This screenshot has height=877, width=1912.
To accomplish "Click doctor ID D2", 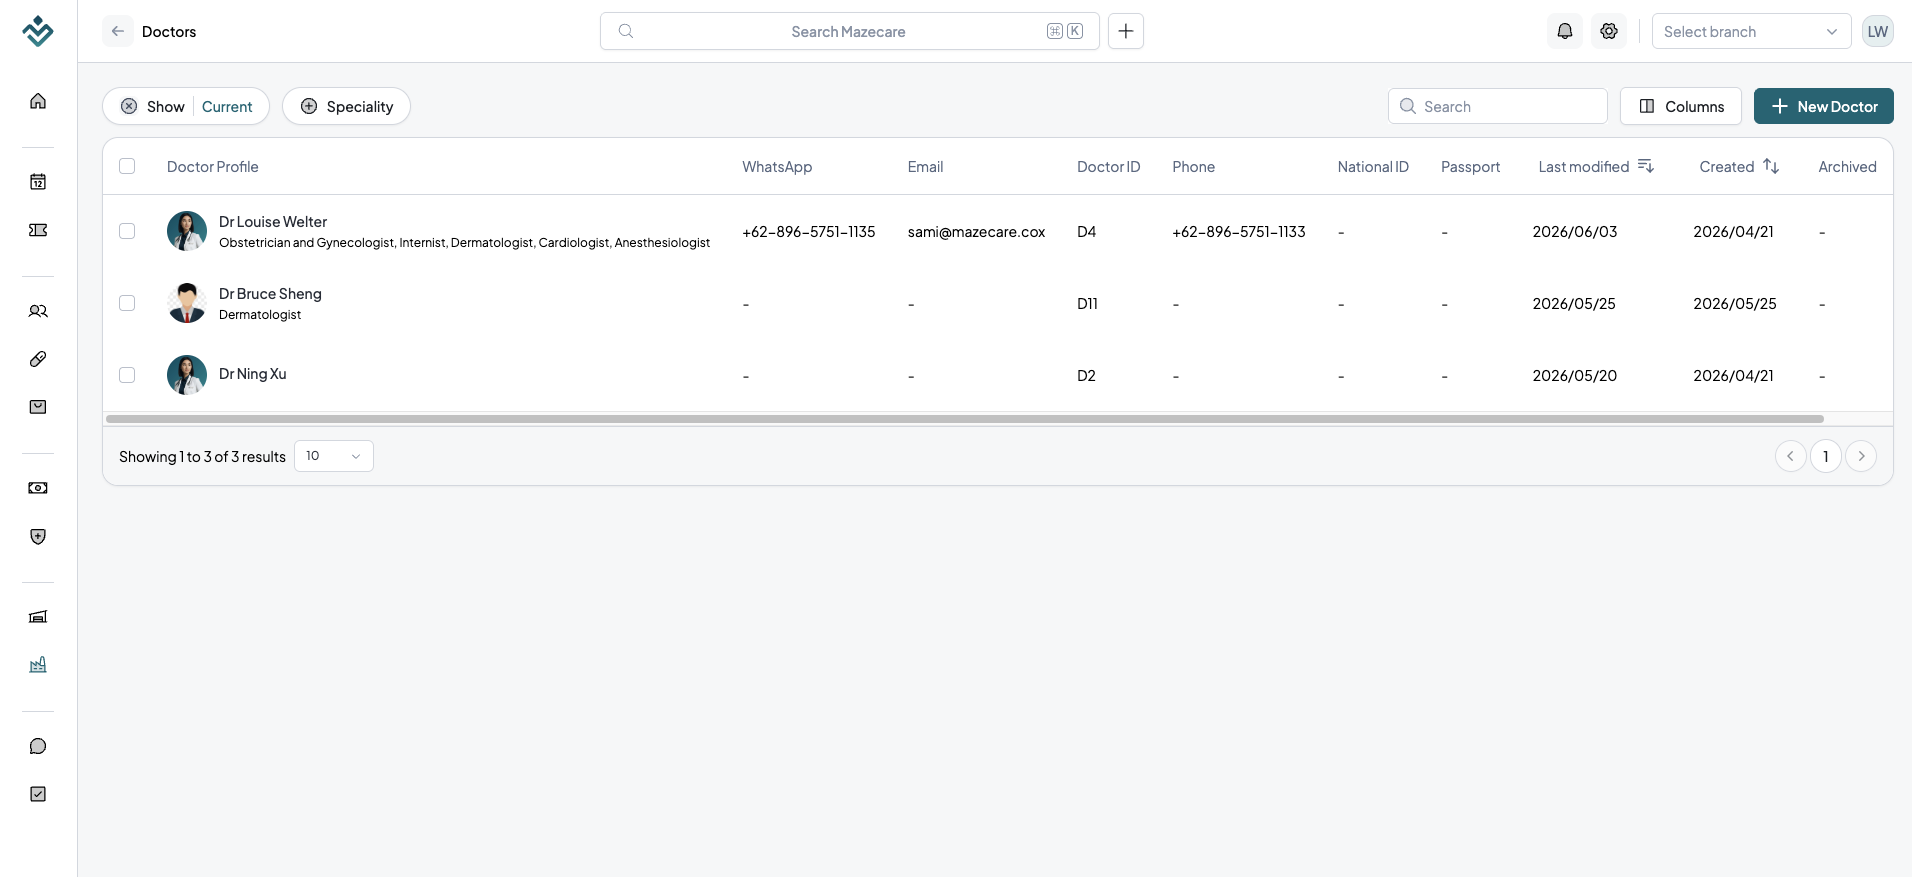I will click(x=1087, y=376).
